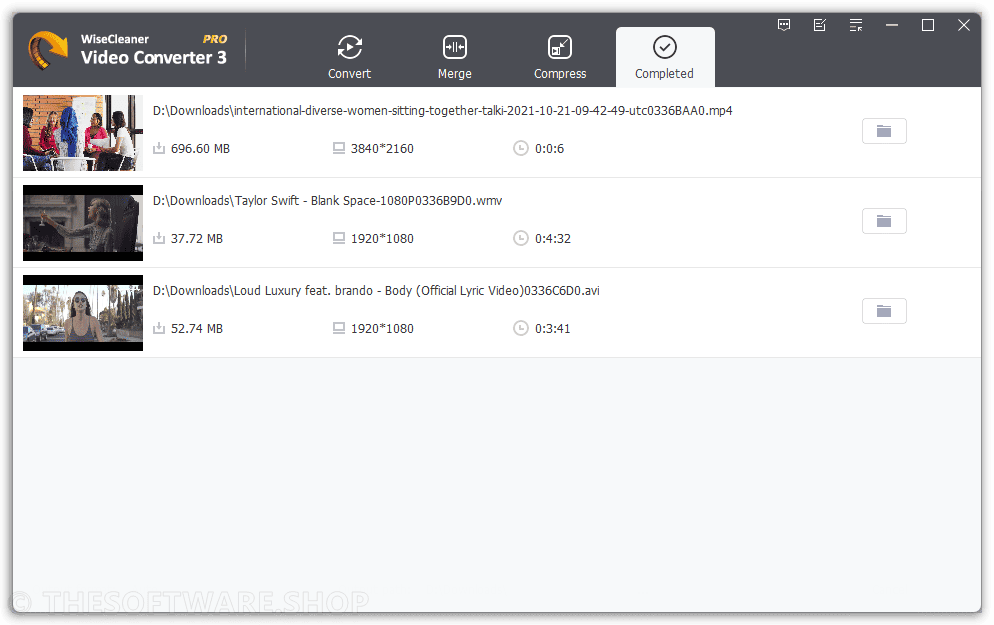Click thumbnail of women sitting together video
The image size is (994, 625).
click(83, 133)
